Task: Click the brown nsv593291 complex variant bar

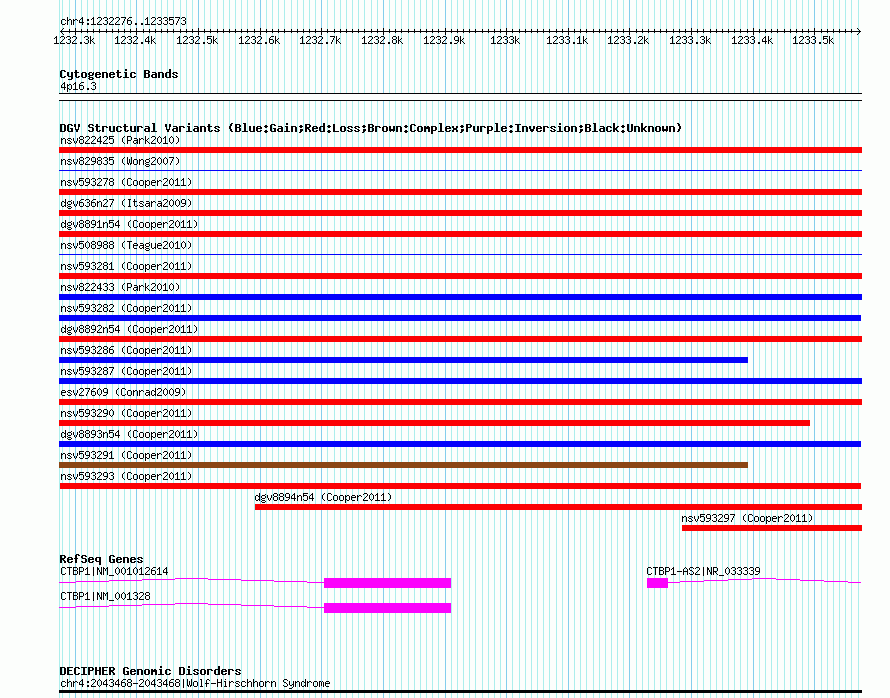Action: 404,465
